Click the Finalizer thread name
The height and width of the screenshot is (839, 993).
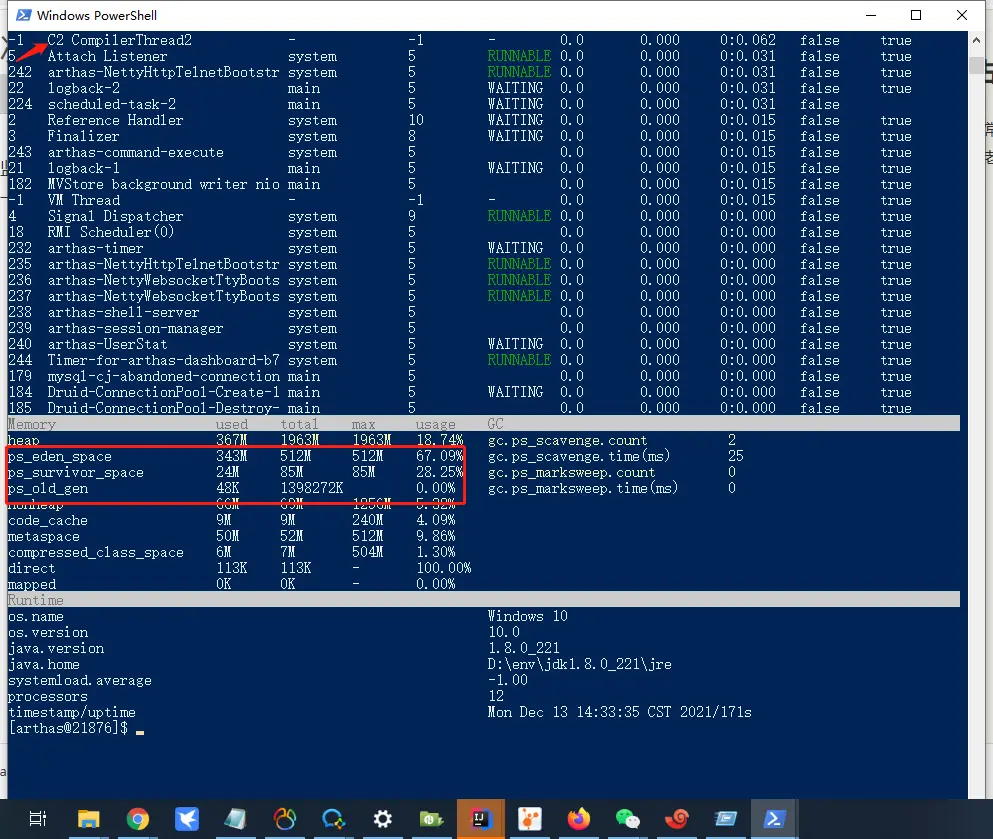click(x=84, y=136)
